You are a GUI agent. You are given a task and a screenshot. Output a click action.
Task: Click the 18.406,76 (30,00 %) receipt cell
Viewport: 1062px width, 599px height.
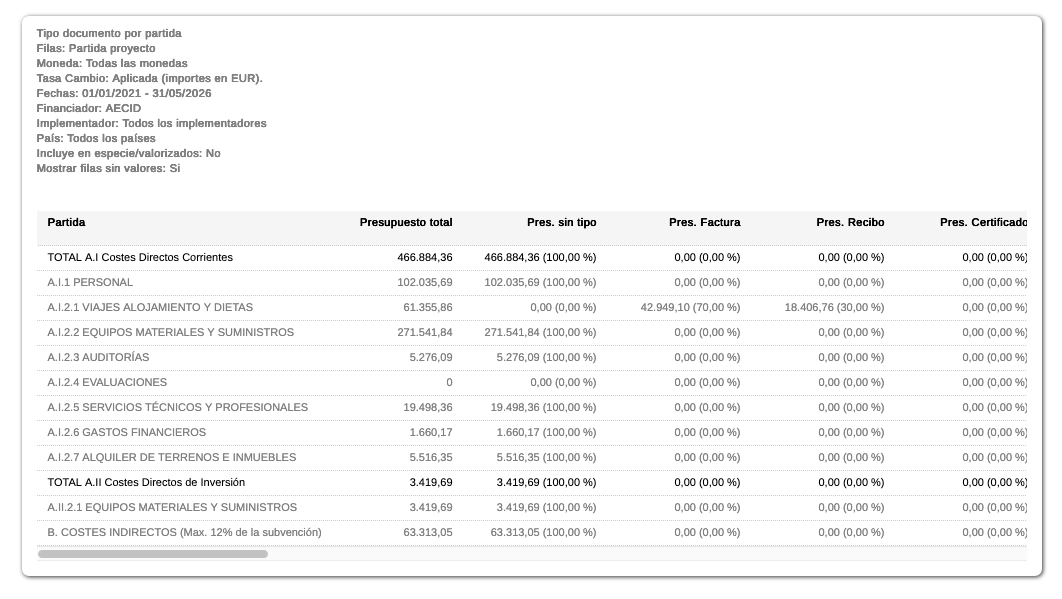pos(834,307)
